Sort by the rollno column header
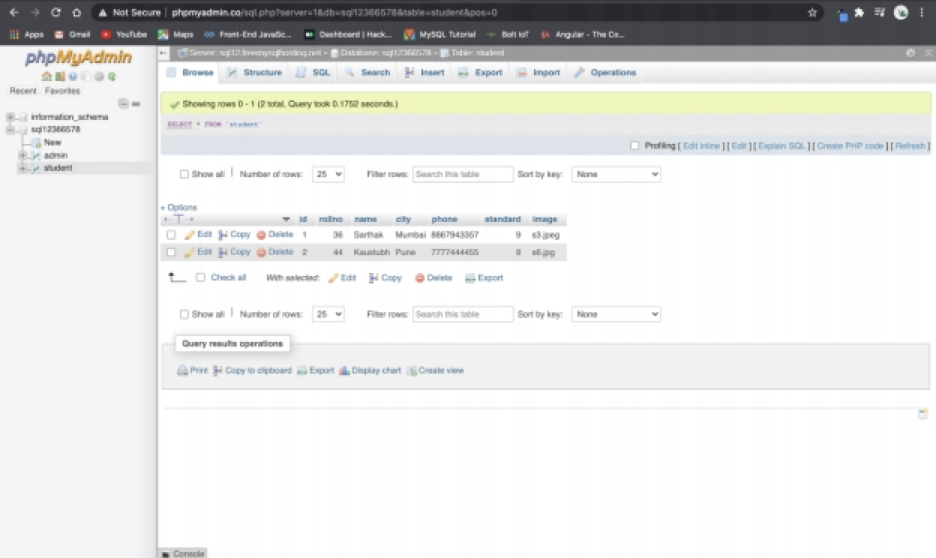The image size is (936, 558). click(331, 220)
